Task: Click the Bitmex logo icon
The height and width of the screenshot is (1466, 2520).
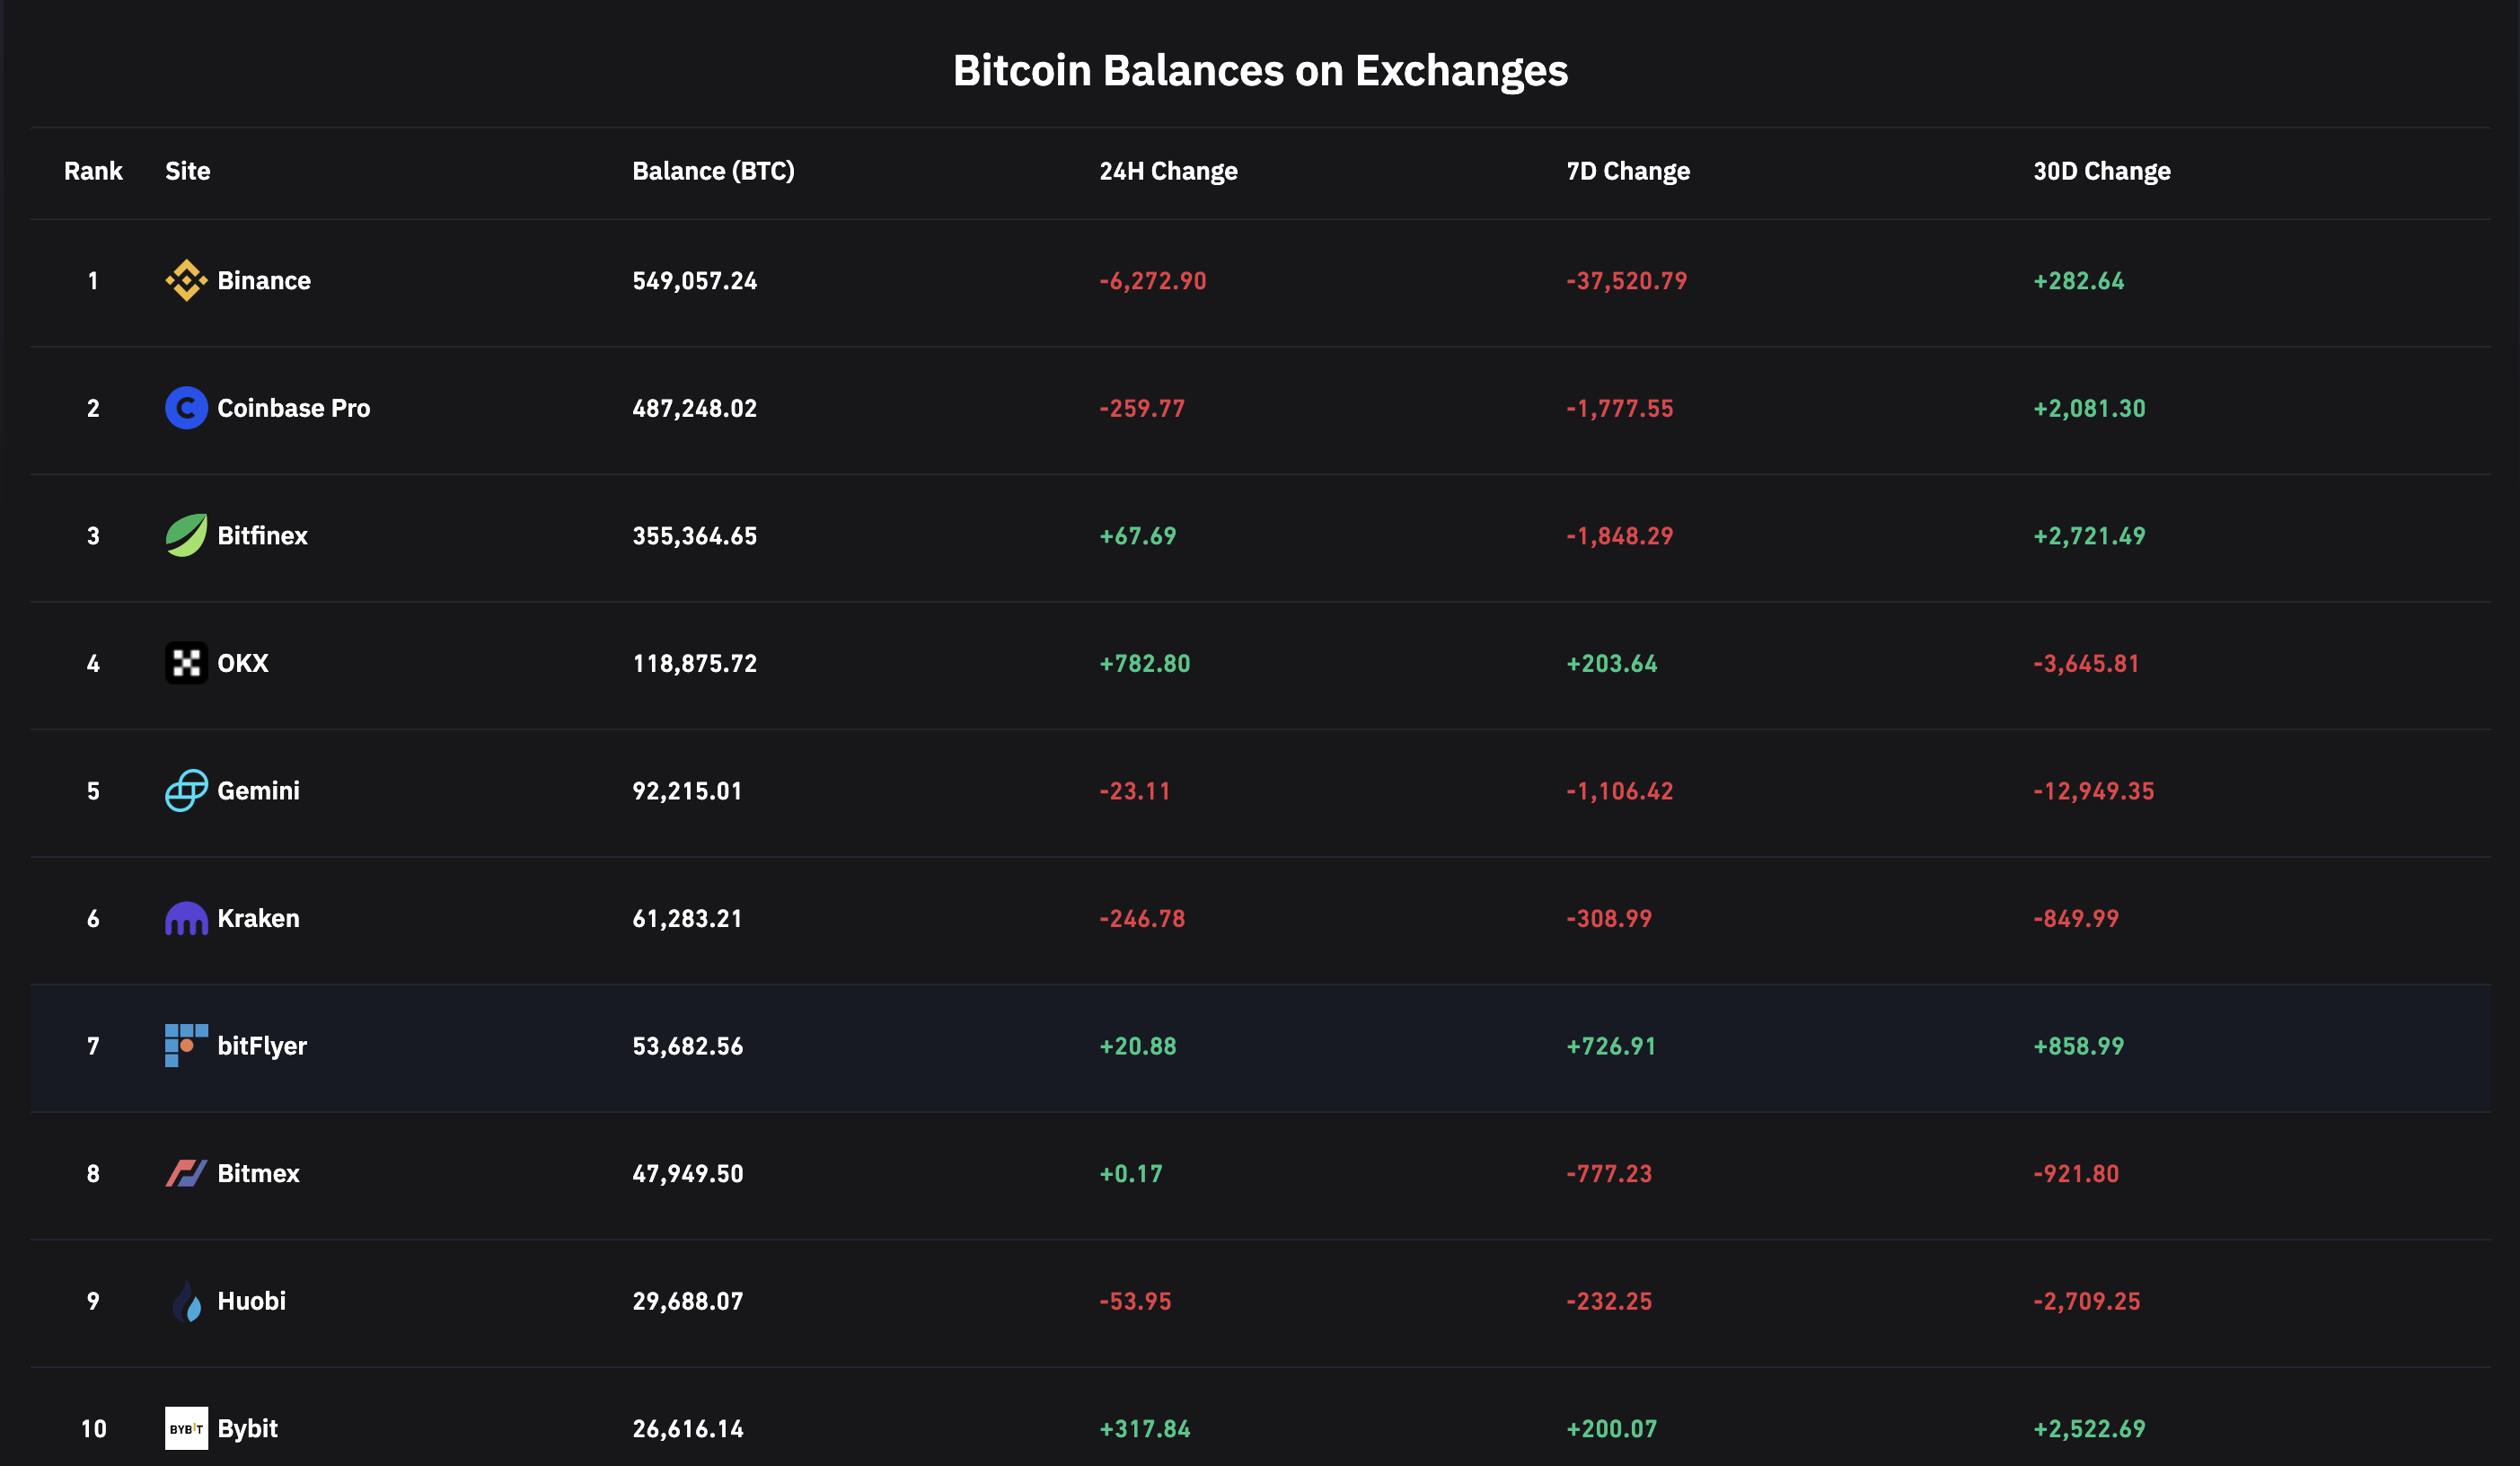Action: tap(186, 1173)
